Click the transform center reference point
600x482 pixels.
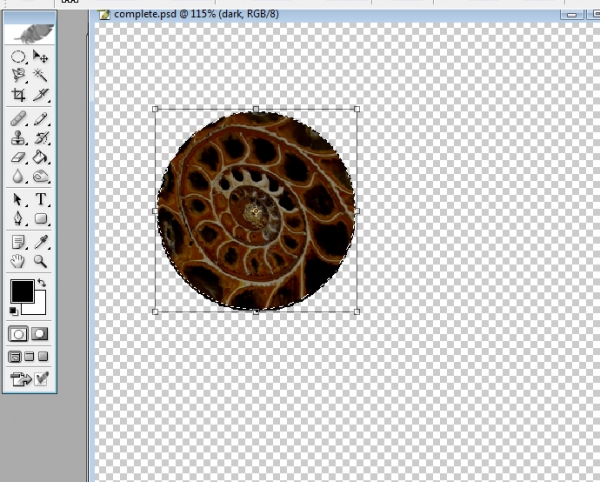tap(256, 211)
